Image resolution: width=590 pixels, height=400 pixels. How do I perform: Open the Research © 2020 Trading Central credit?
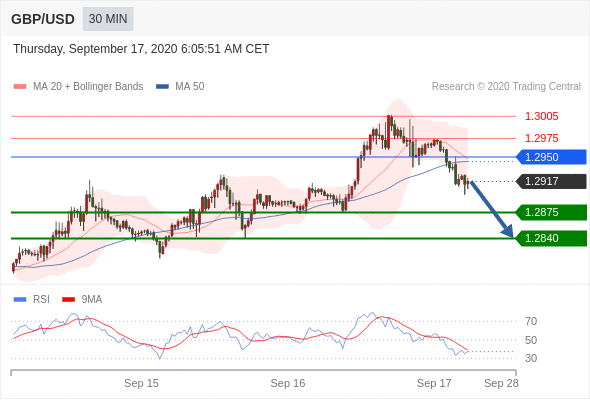point(506,87)
